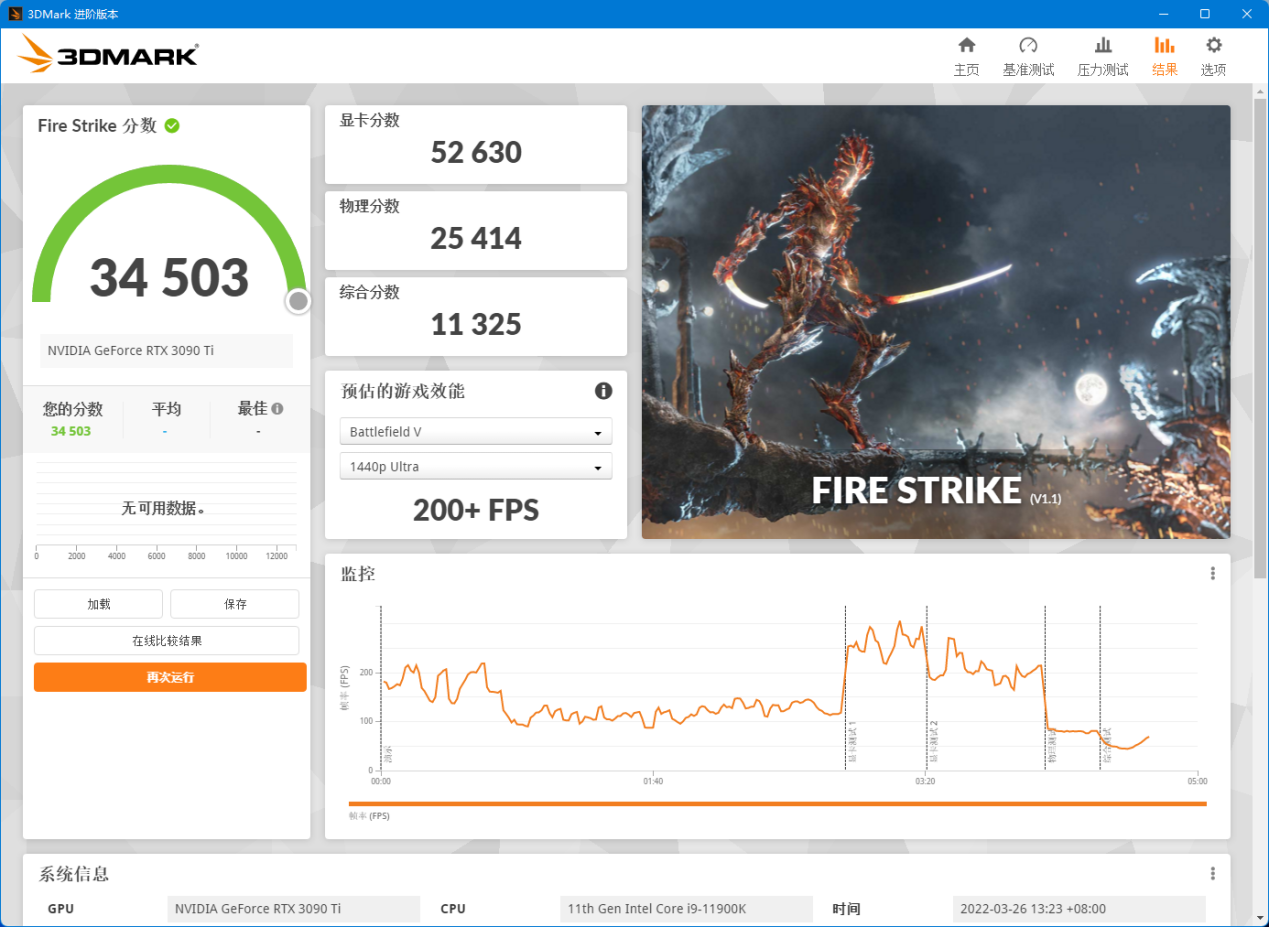
Task: Open the 结果 results chart icon
Action: point(1164,45)
